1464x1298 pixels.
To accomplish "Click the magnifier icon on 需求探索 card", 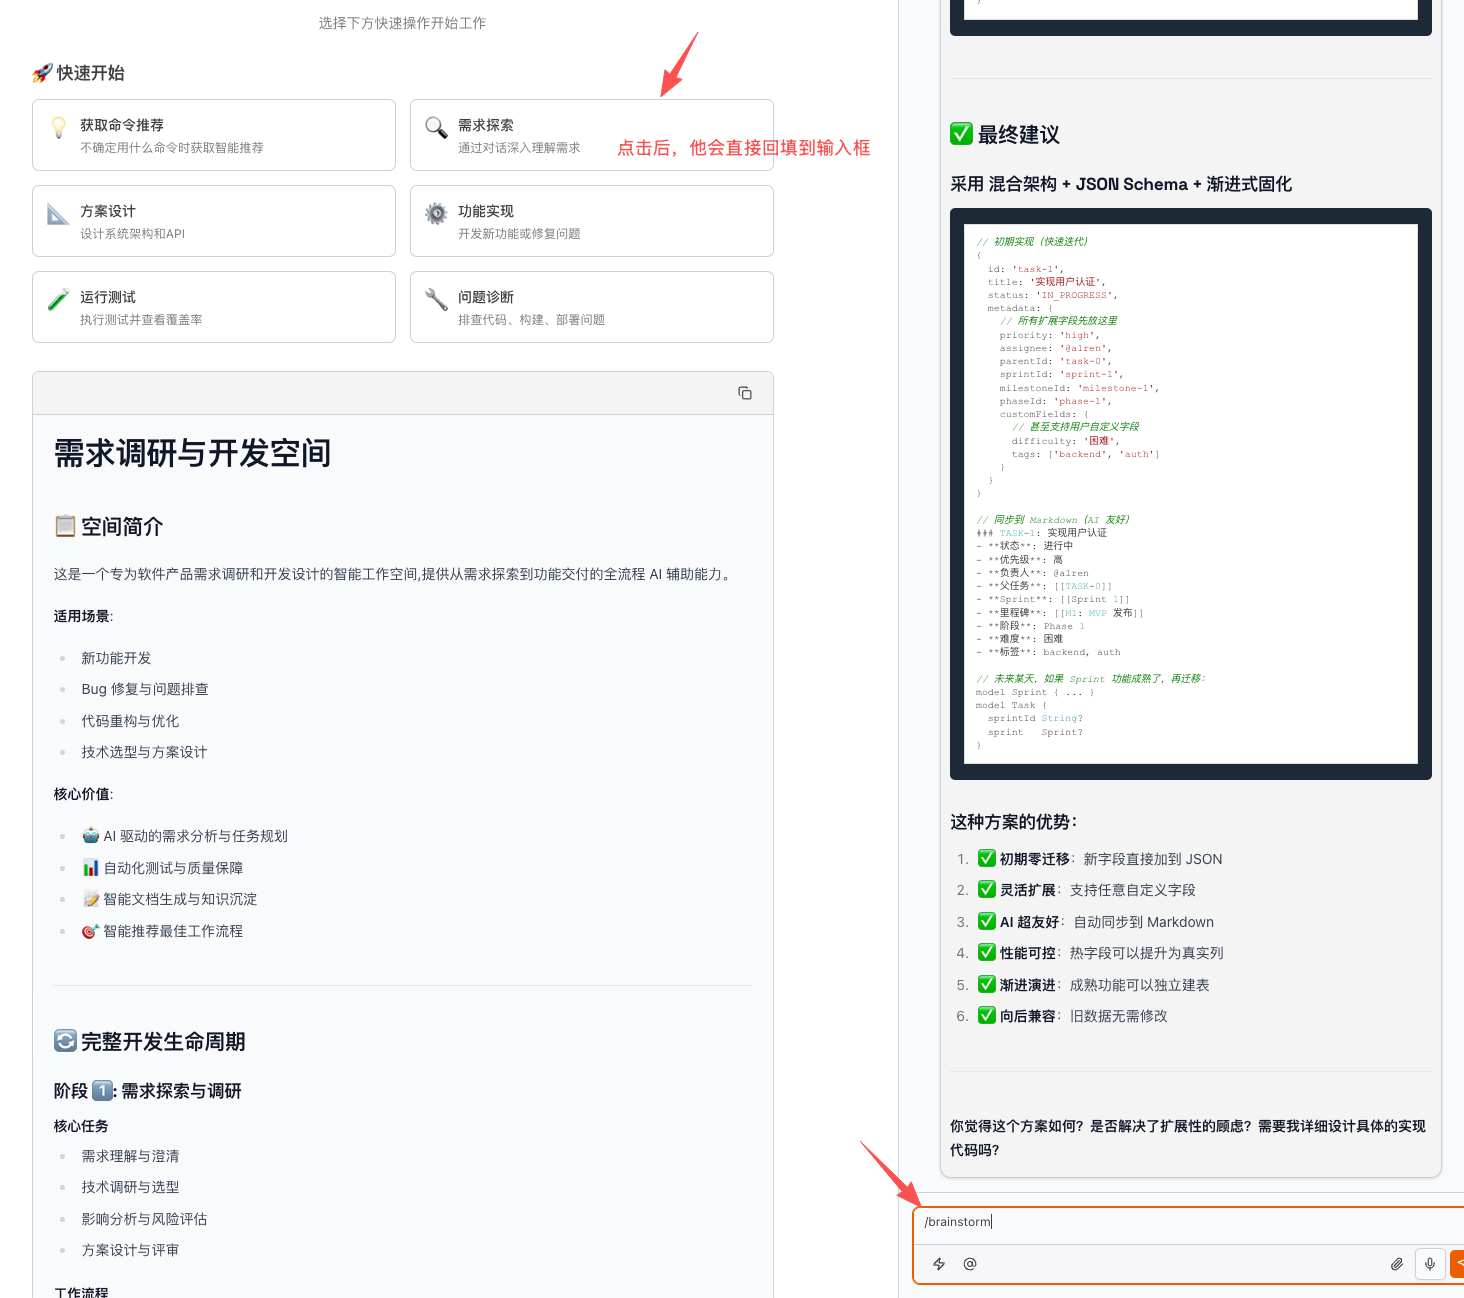I will [x=436, y=127].
